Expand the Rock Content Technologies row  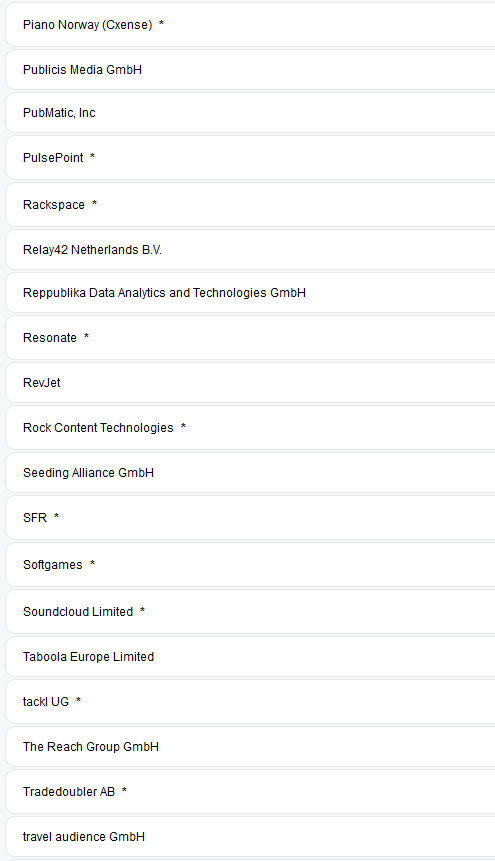[x=251, y=428]
